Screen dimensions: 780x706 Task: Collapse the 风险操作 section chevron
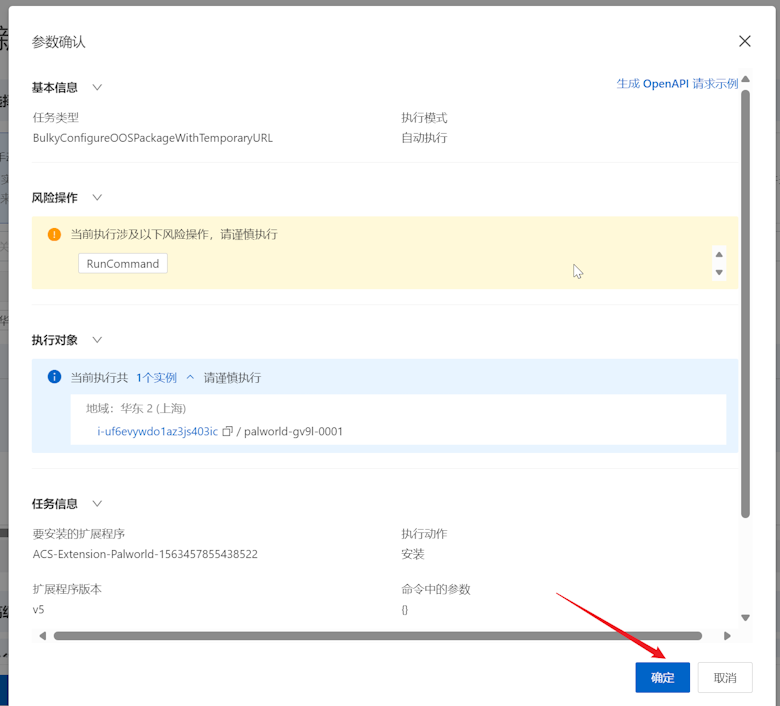coord(98,198)
